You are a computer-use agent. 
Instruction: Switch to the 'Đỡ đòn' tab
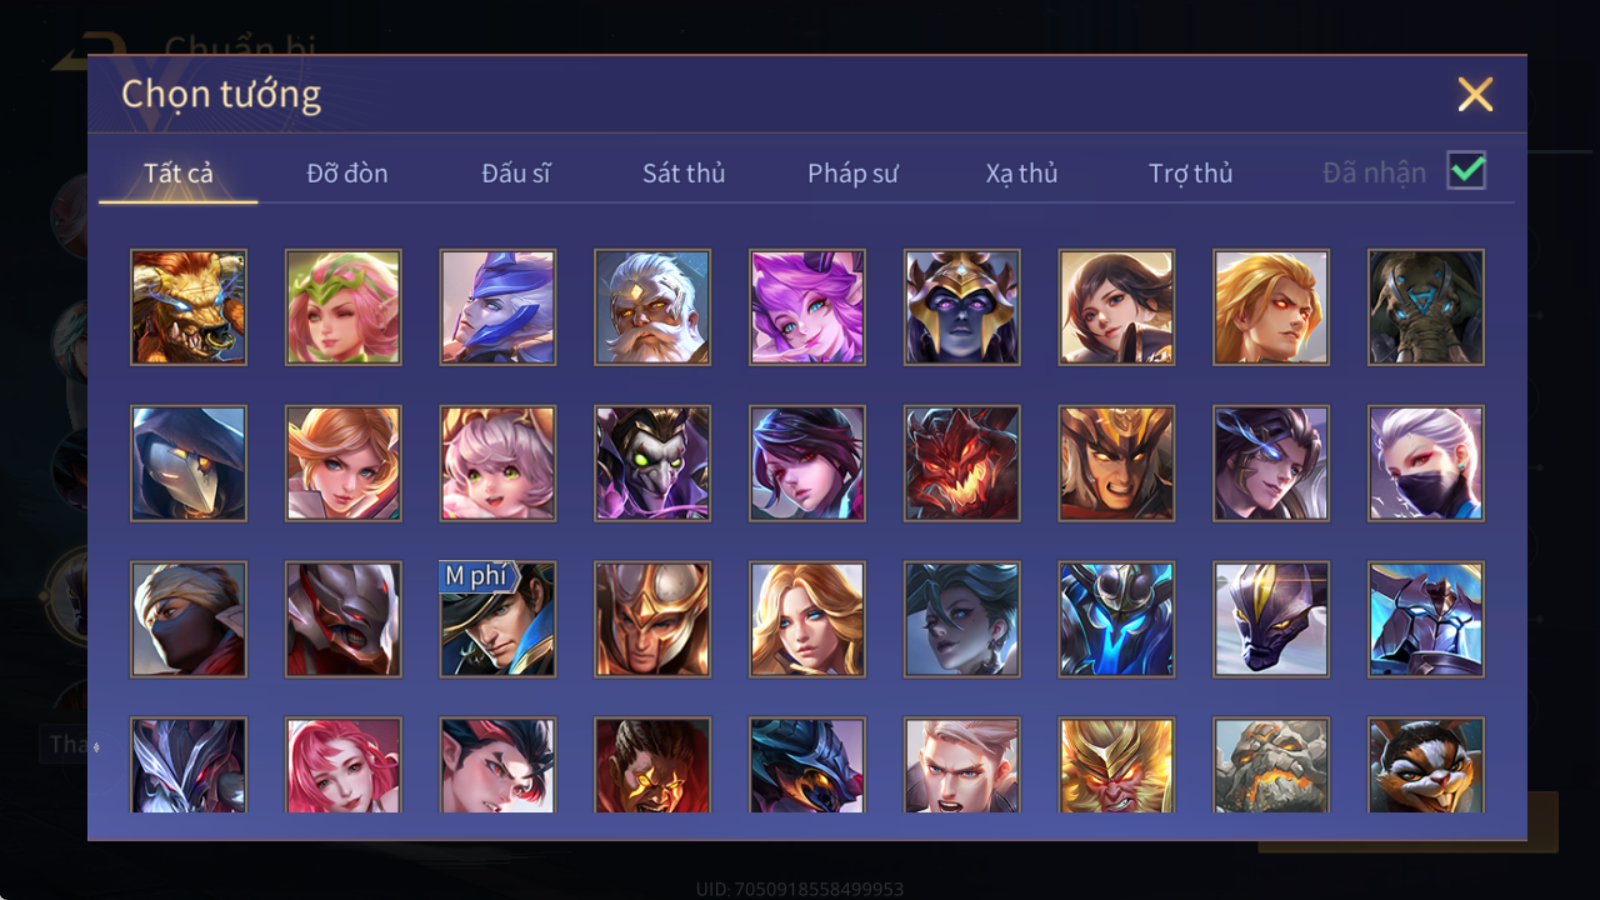click(x=347, y=173)
